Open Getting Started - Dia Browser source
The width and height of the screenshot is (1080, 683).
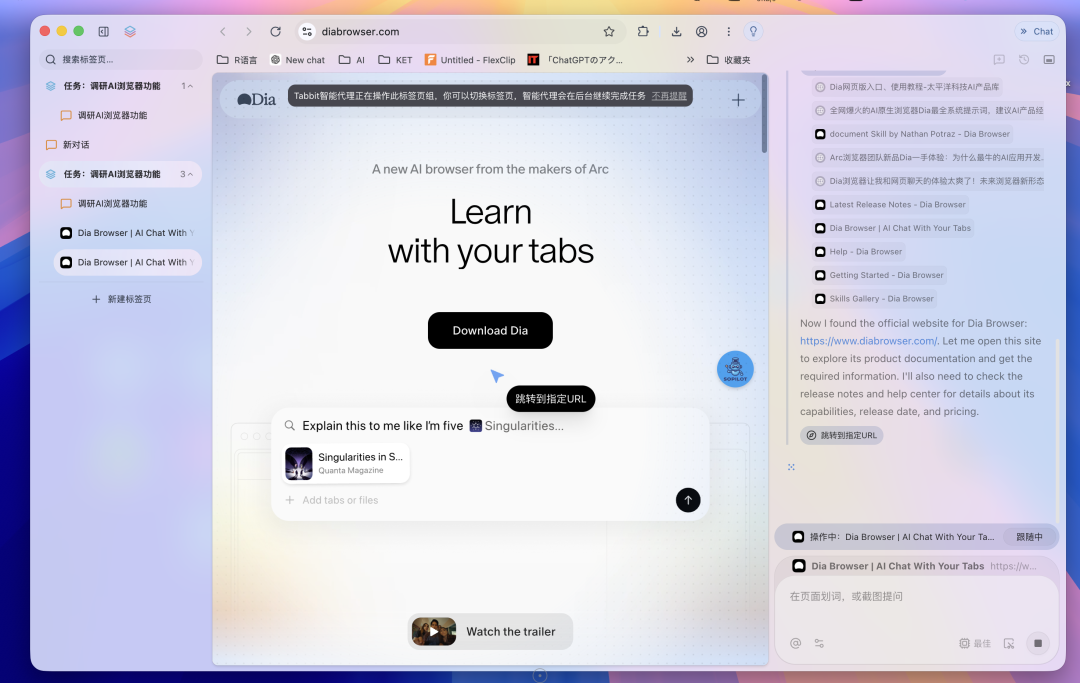pos(879,275)
